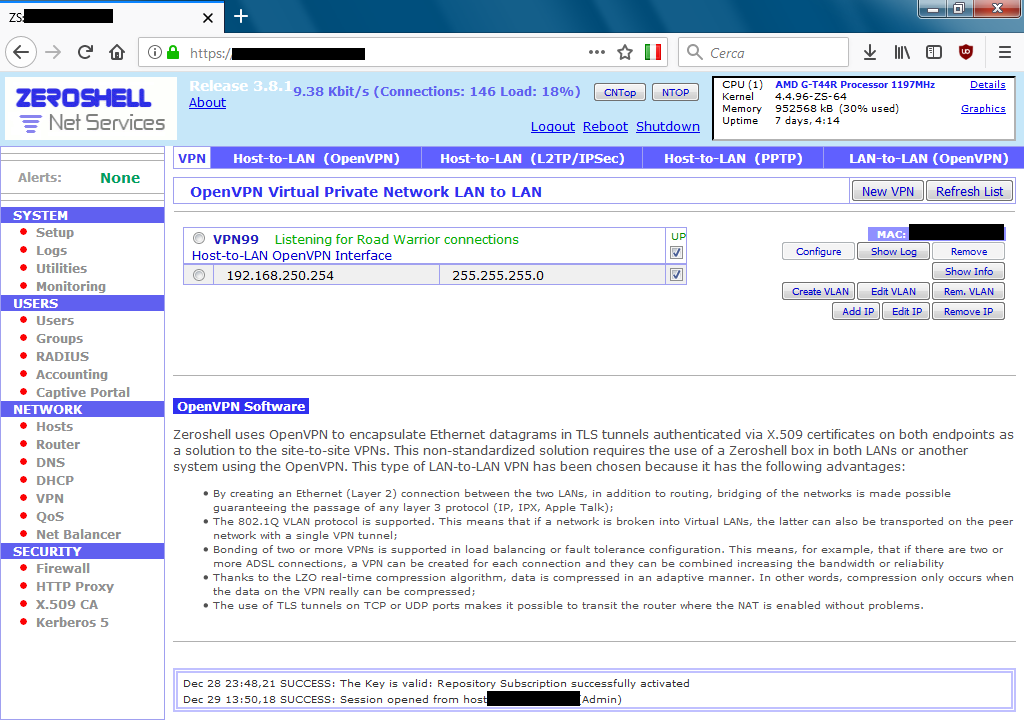Open RADIUS settings in the sidebar
Screen dimensions: 1024x728
tap(63, 356)
